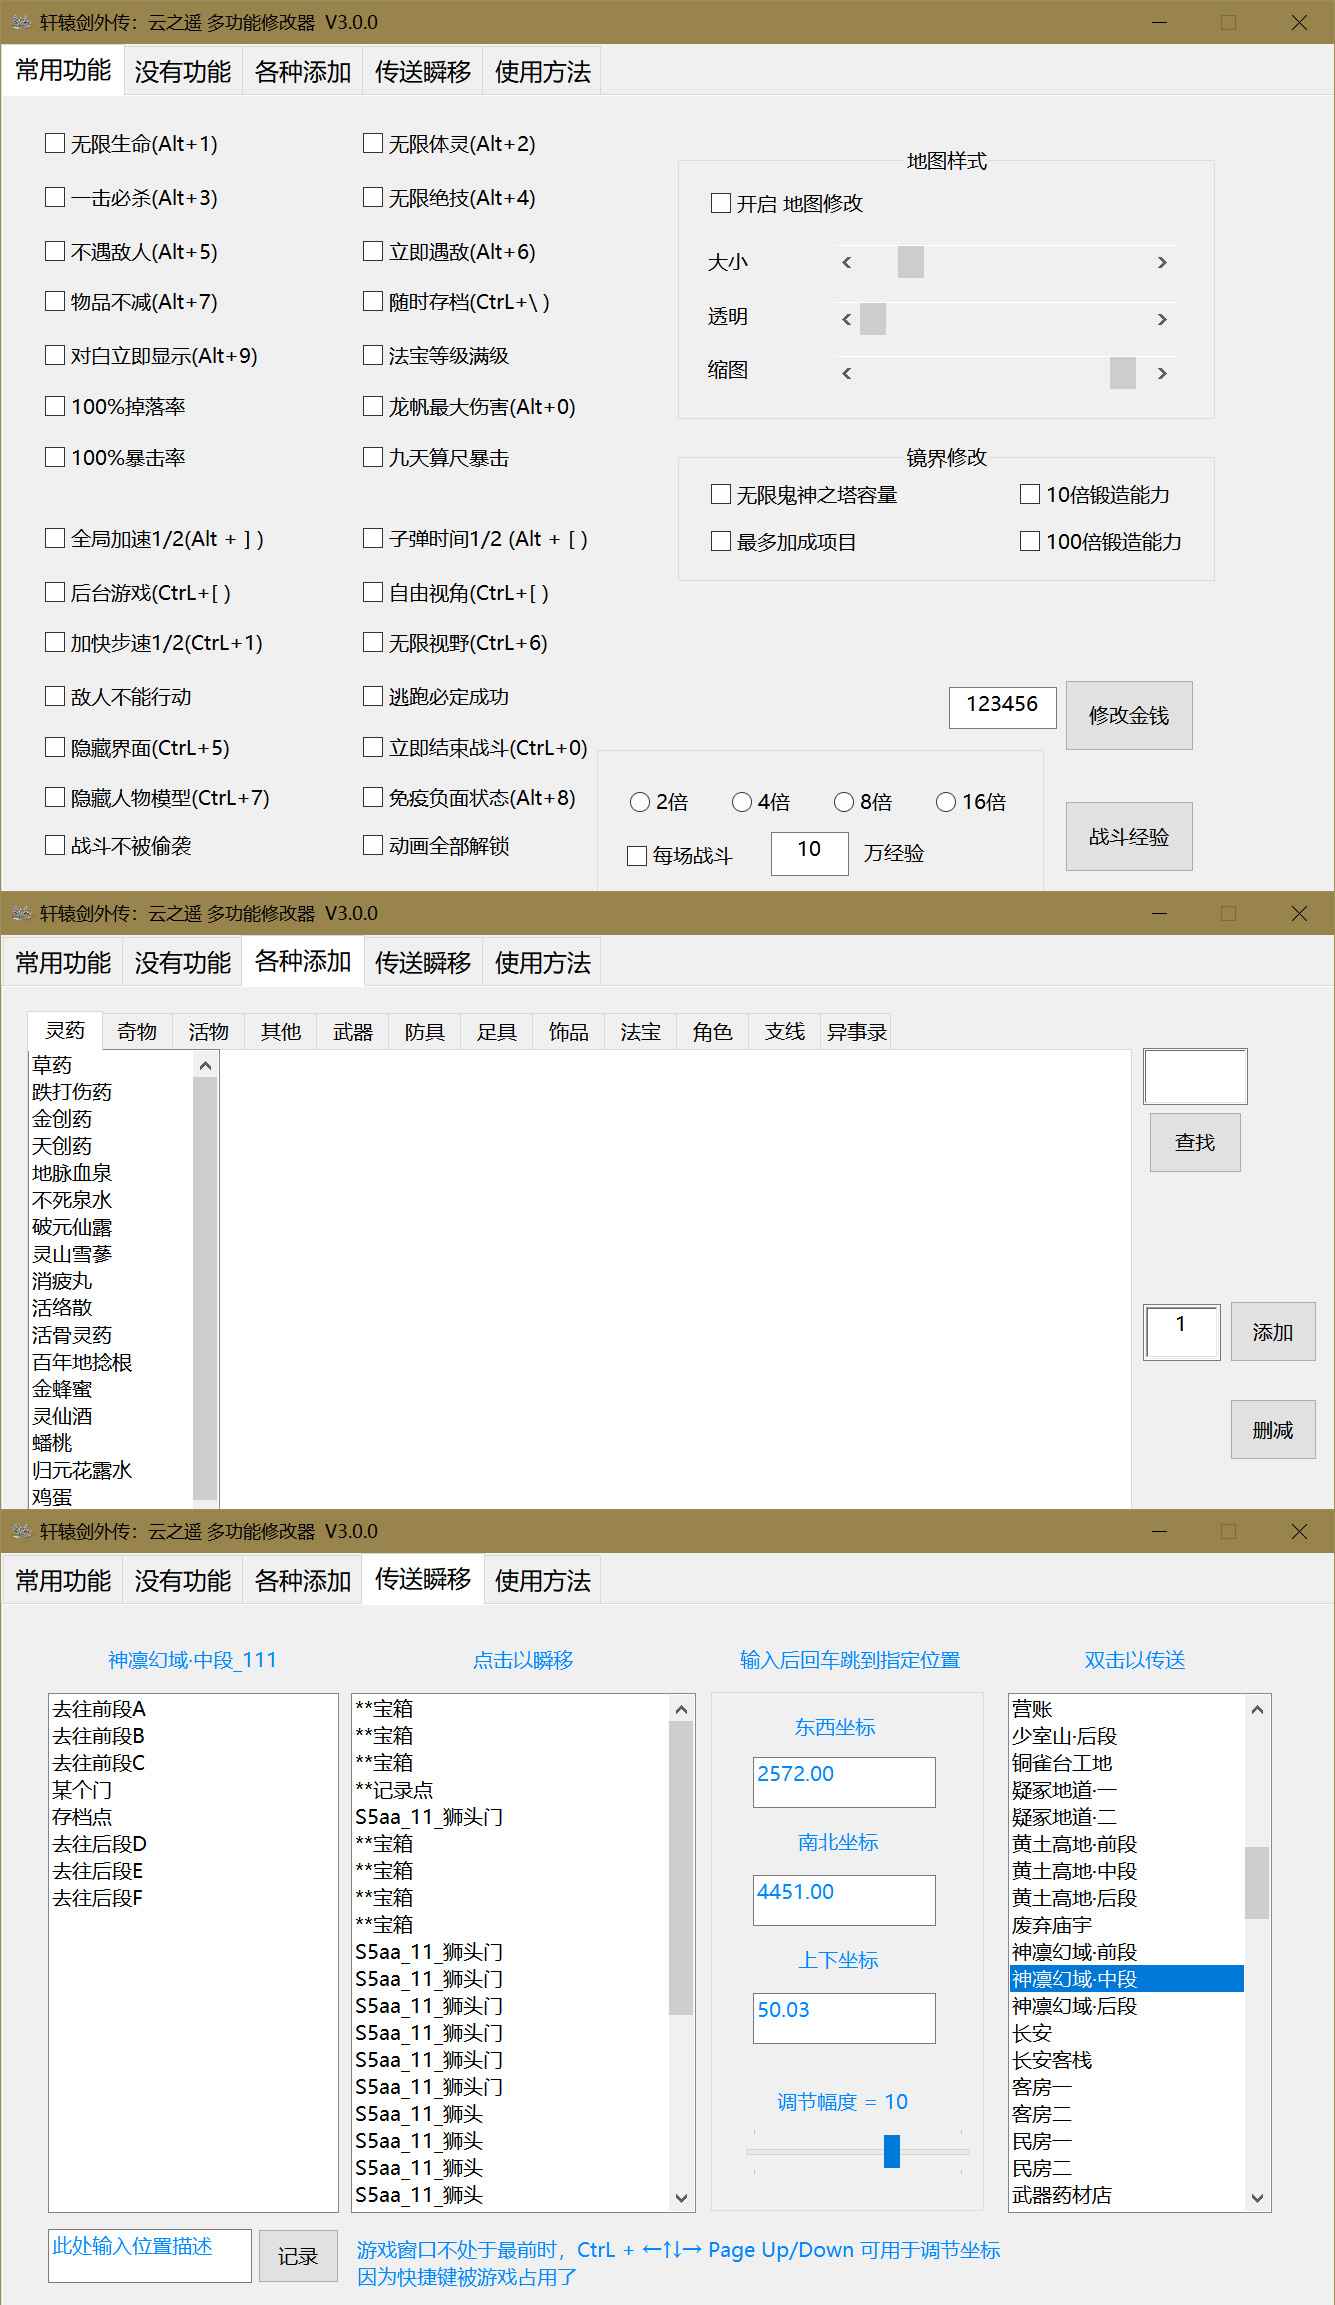The width and height of the screenshot is (1335, 2305).
Task: Click the blue 调节幅度 slider handle
Action: [892, 2151]
